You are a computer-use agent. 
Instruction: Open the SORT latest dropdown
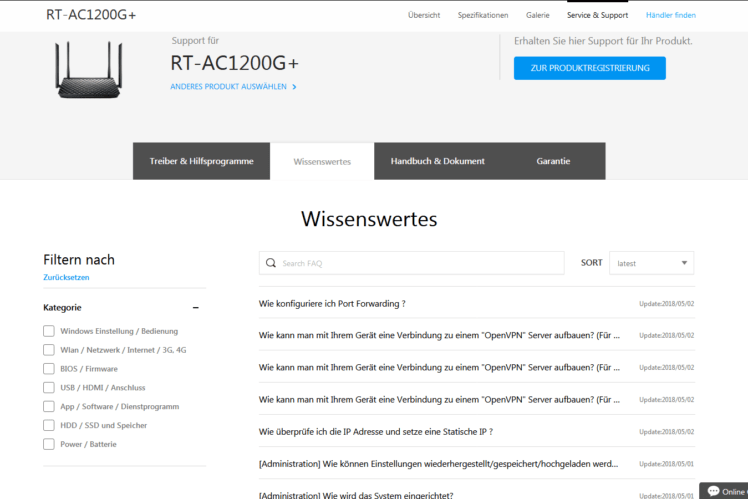[x=651, y=263]
